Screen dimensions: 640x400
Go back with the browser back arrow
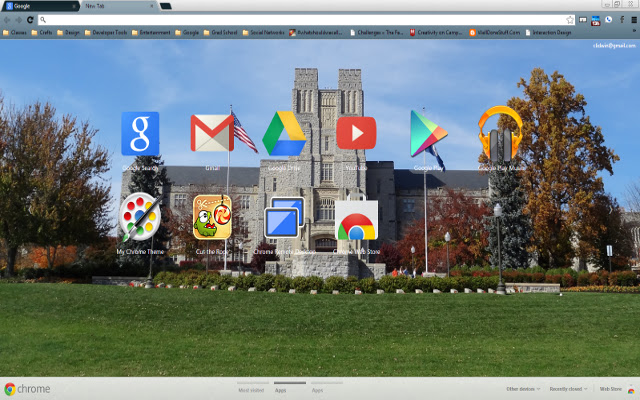pyautogui.click(x=7, y=20)
